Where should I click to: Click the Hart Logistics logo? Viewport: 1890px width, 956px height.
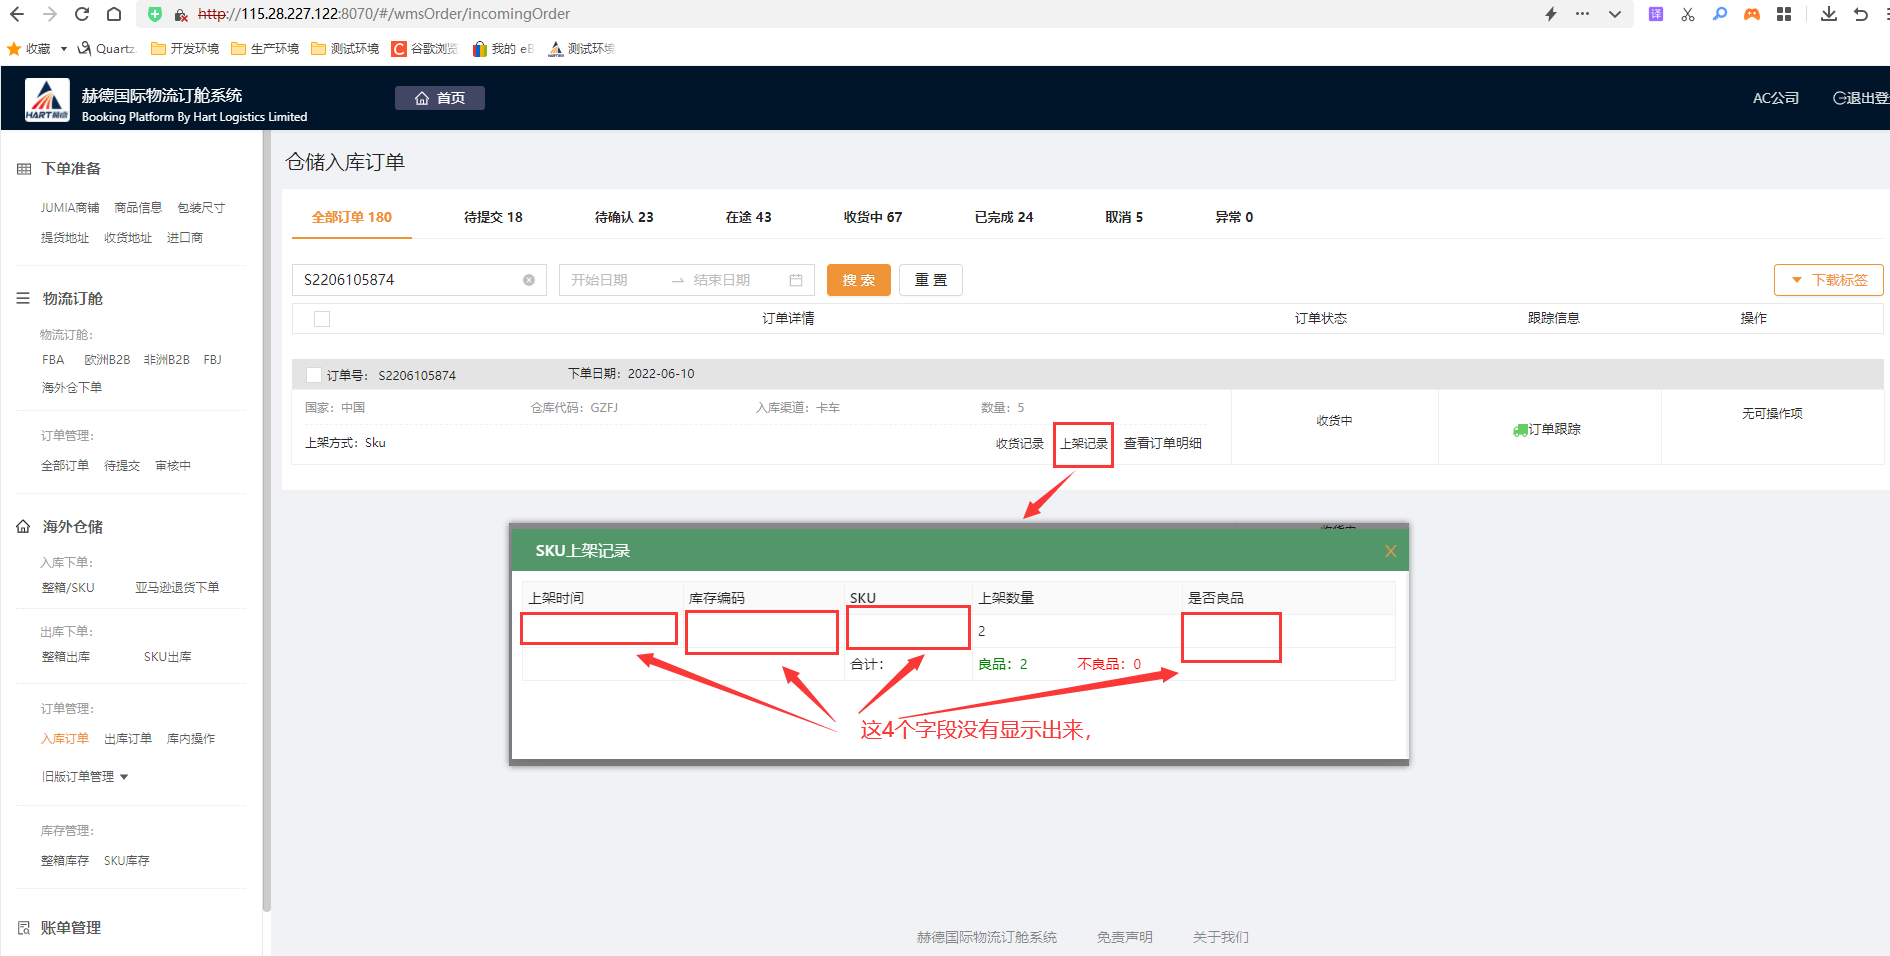(x=47, y=100)
